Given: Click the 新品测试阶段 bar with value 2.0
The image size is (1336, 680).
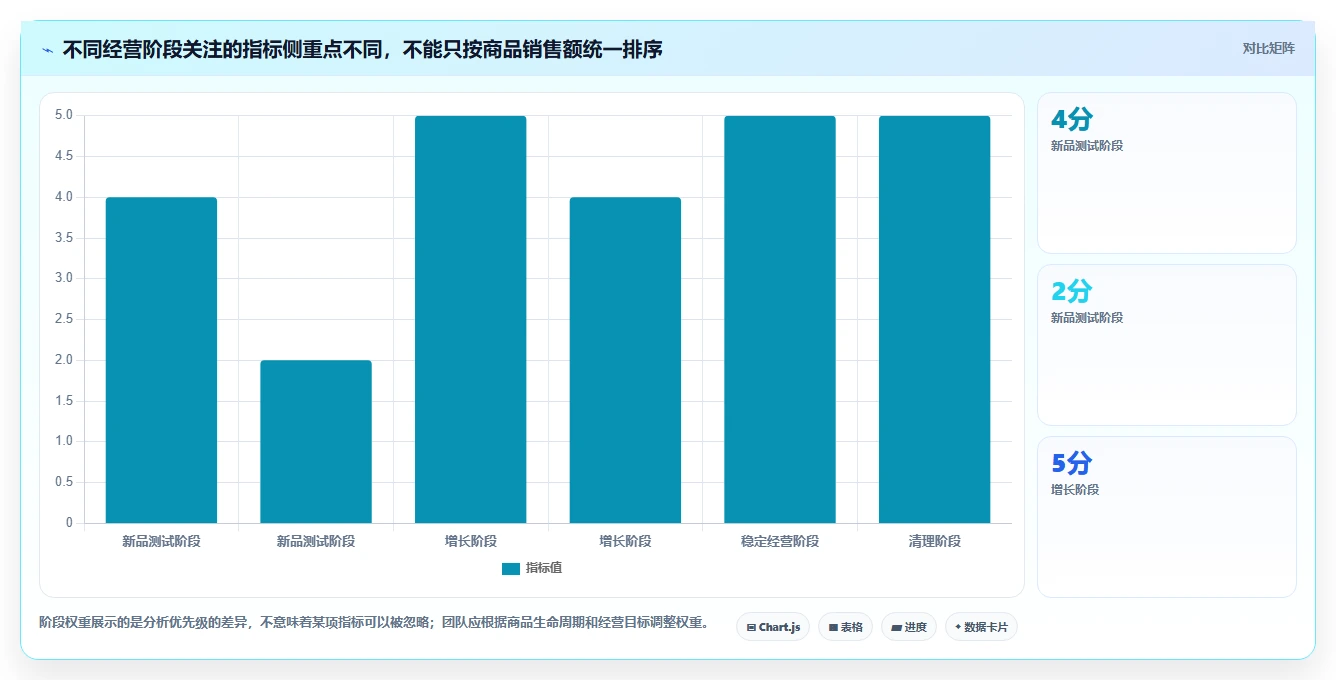Looking at the screenshot, I should (x=316, y=441).
